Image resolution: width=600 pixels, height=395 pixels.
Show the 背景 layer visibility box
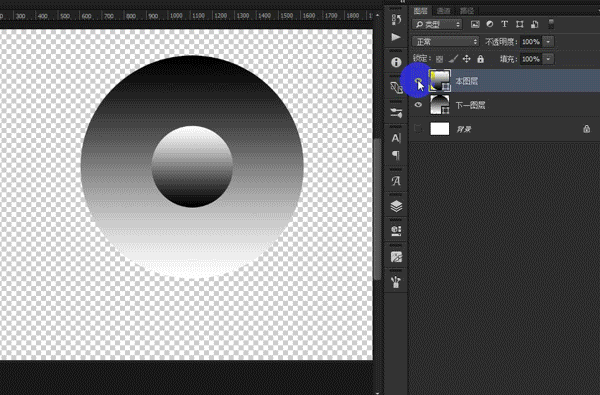tap(418, 129)
